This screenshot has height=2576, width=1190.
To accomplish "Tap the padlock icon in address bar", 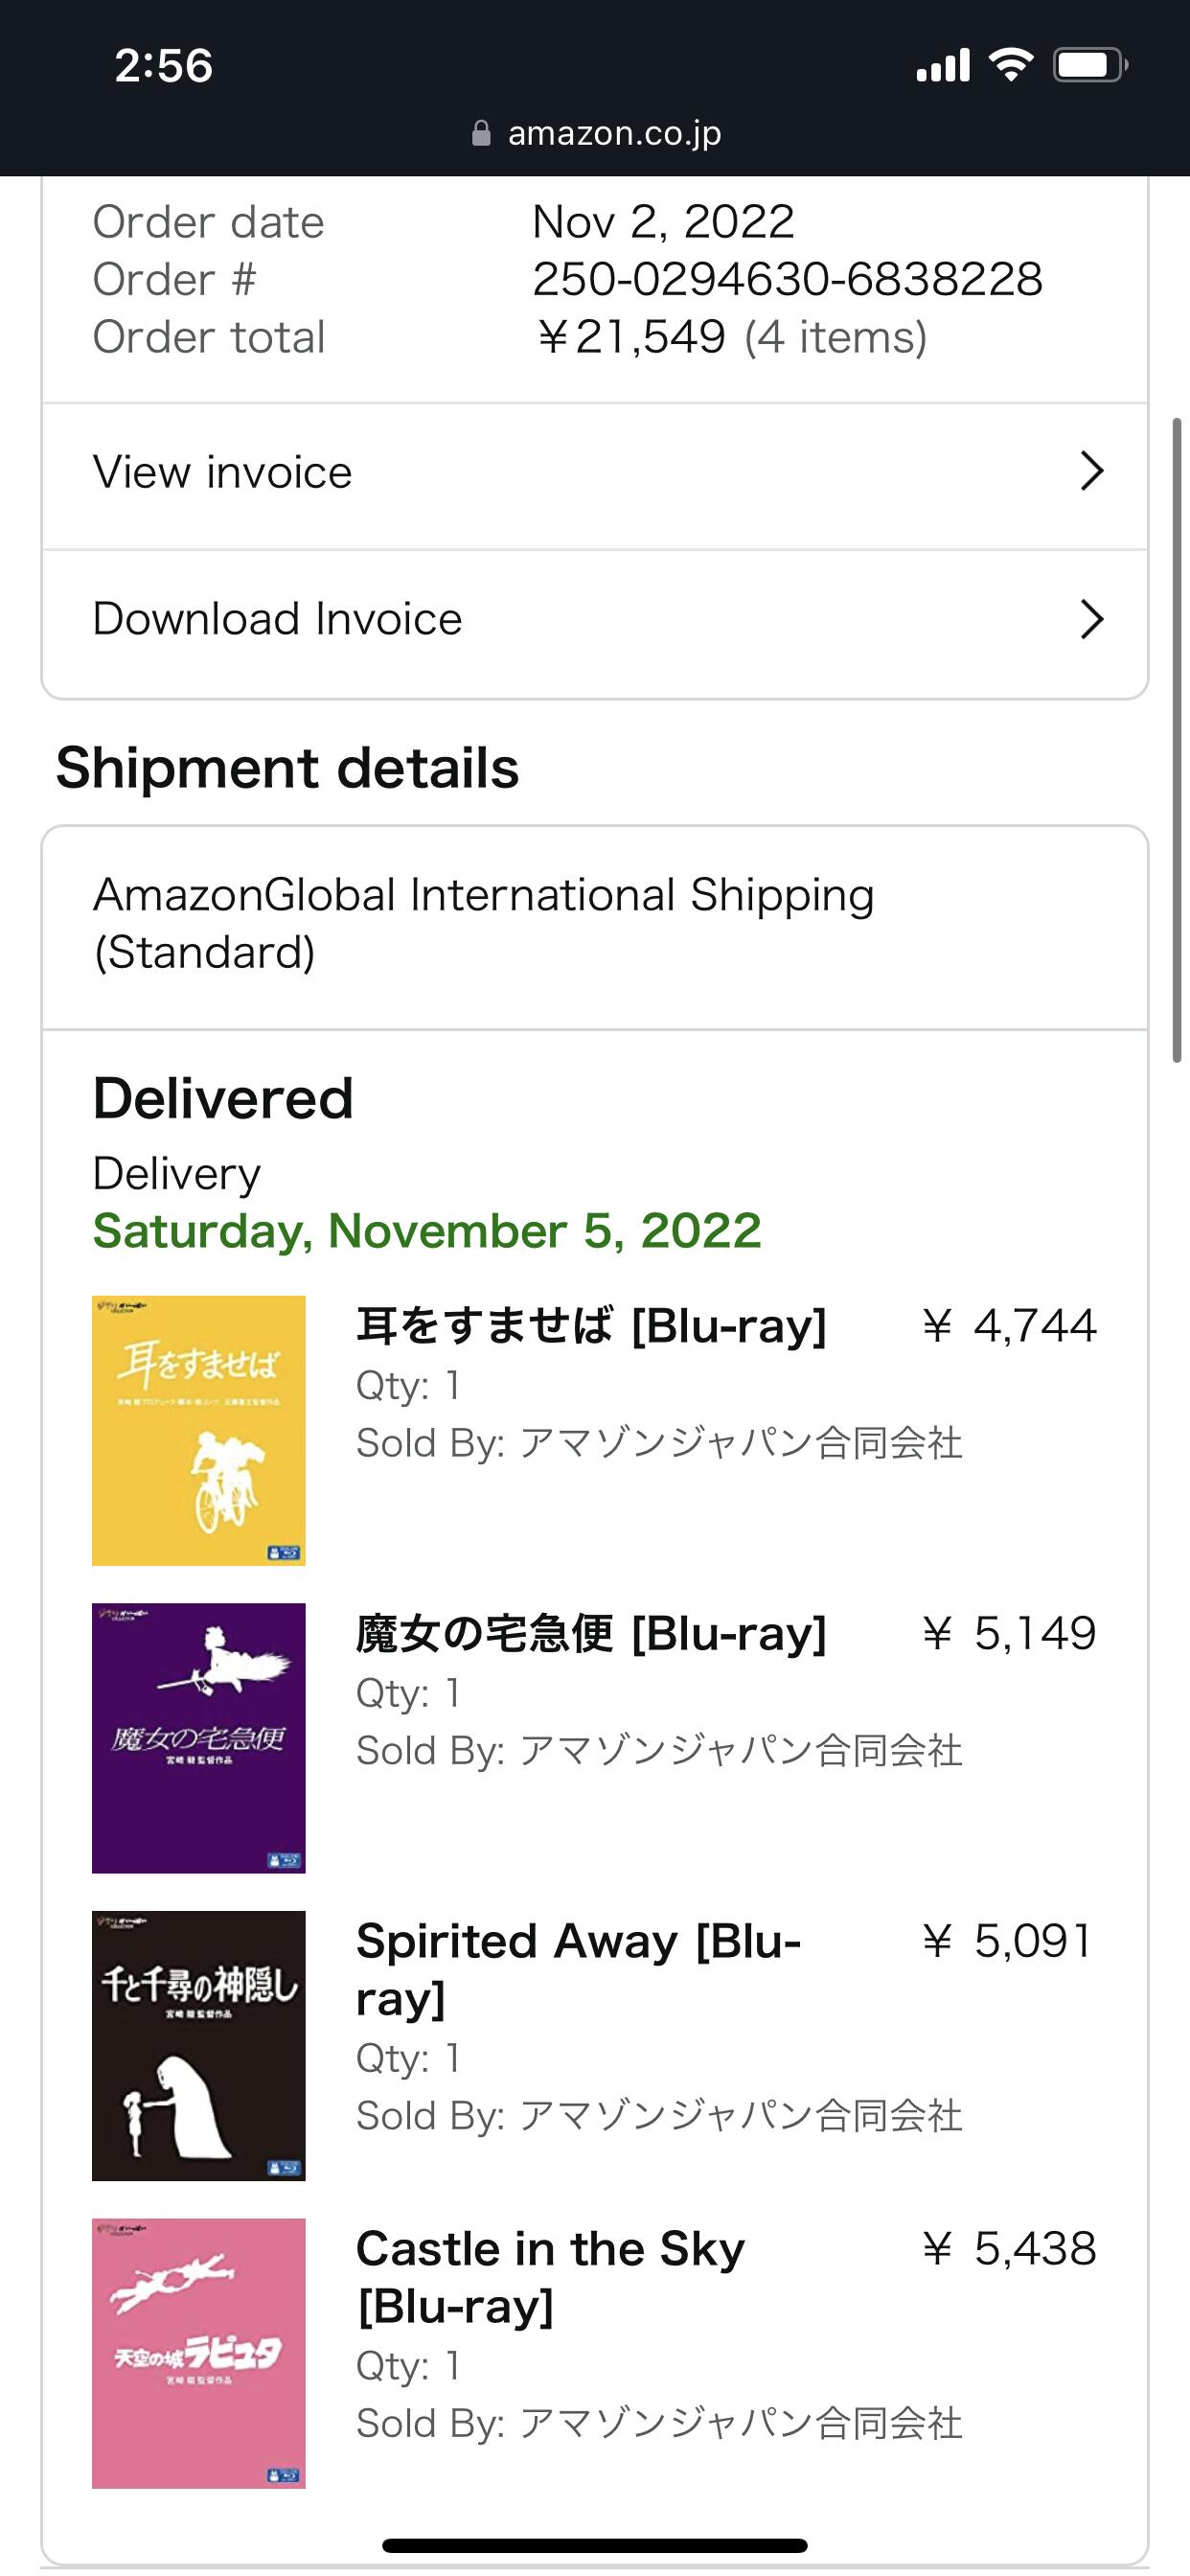I will pos(481,134).
